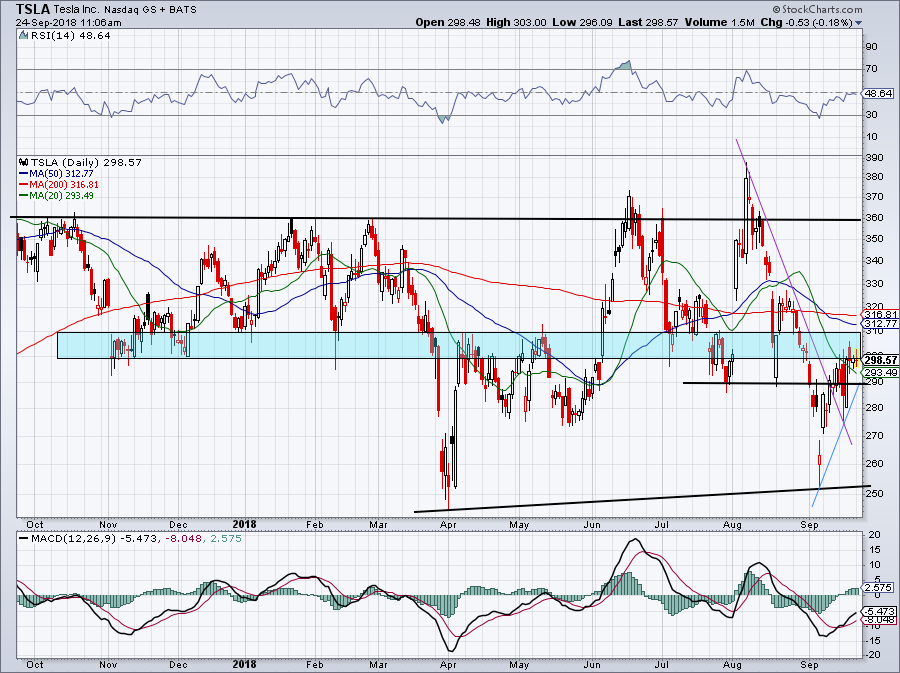Click the 250 price axis label
900x673 pixels.
[875, 493]
